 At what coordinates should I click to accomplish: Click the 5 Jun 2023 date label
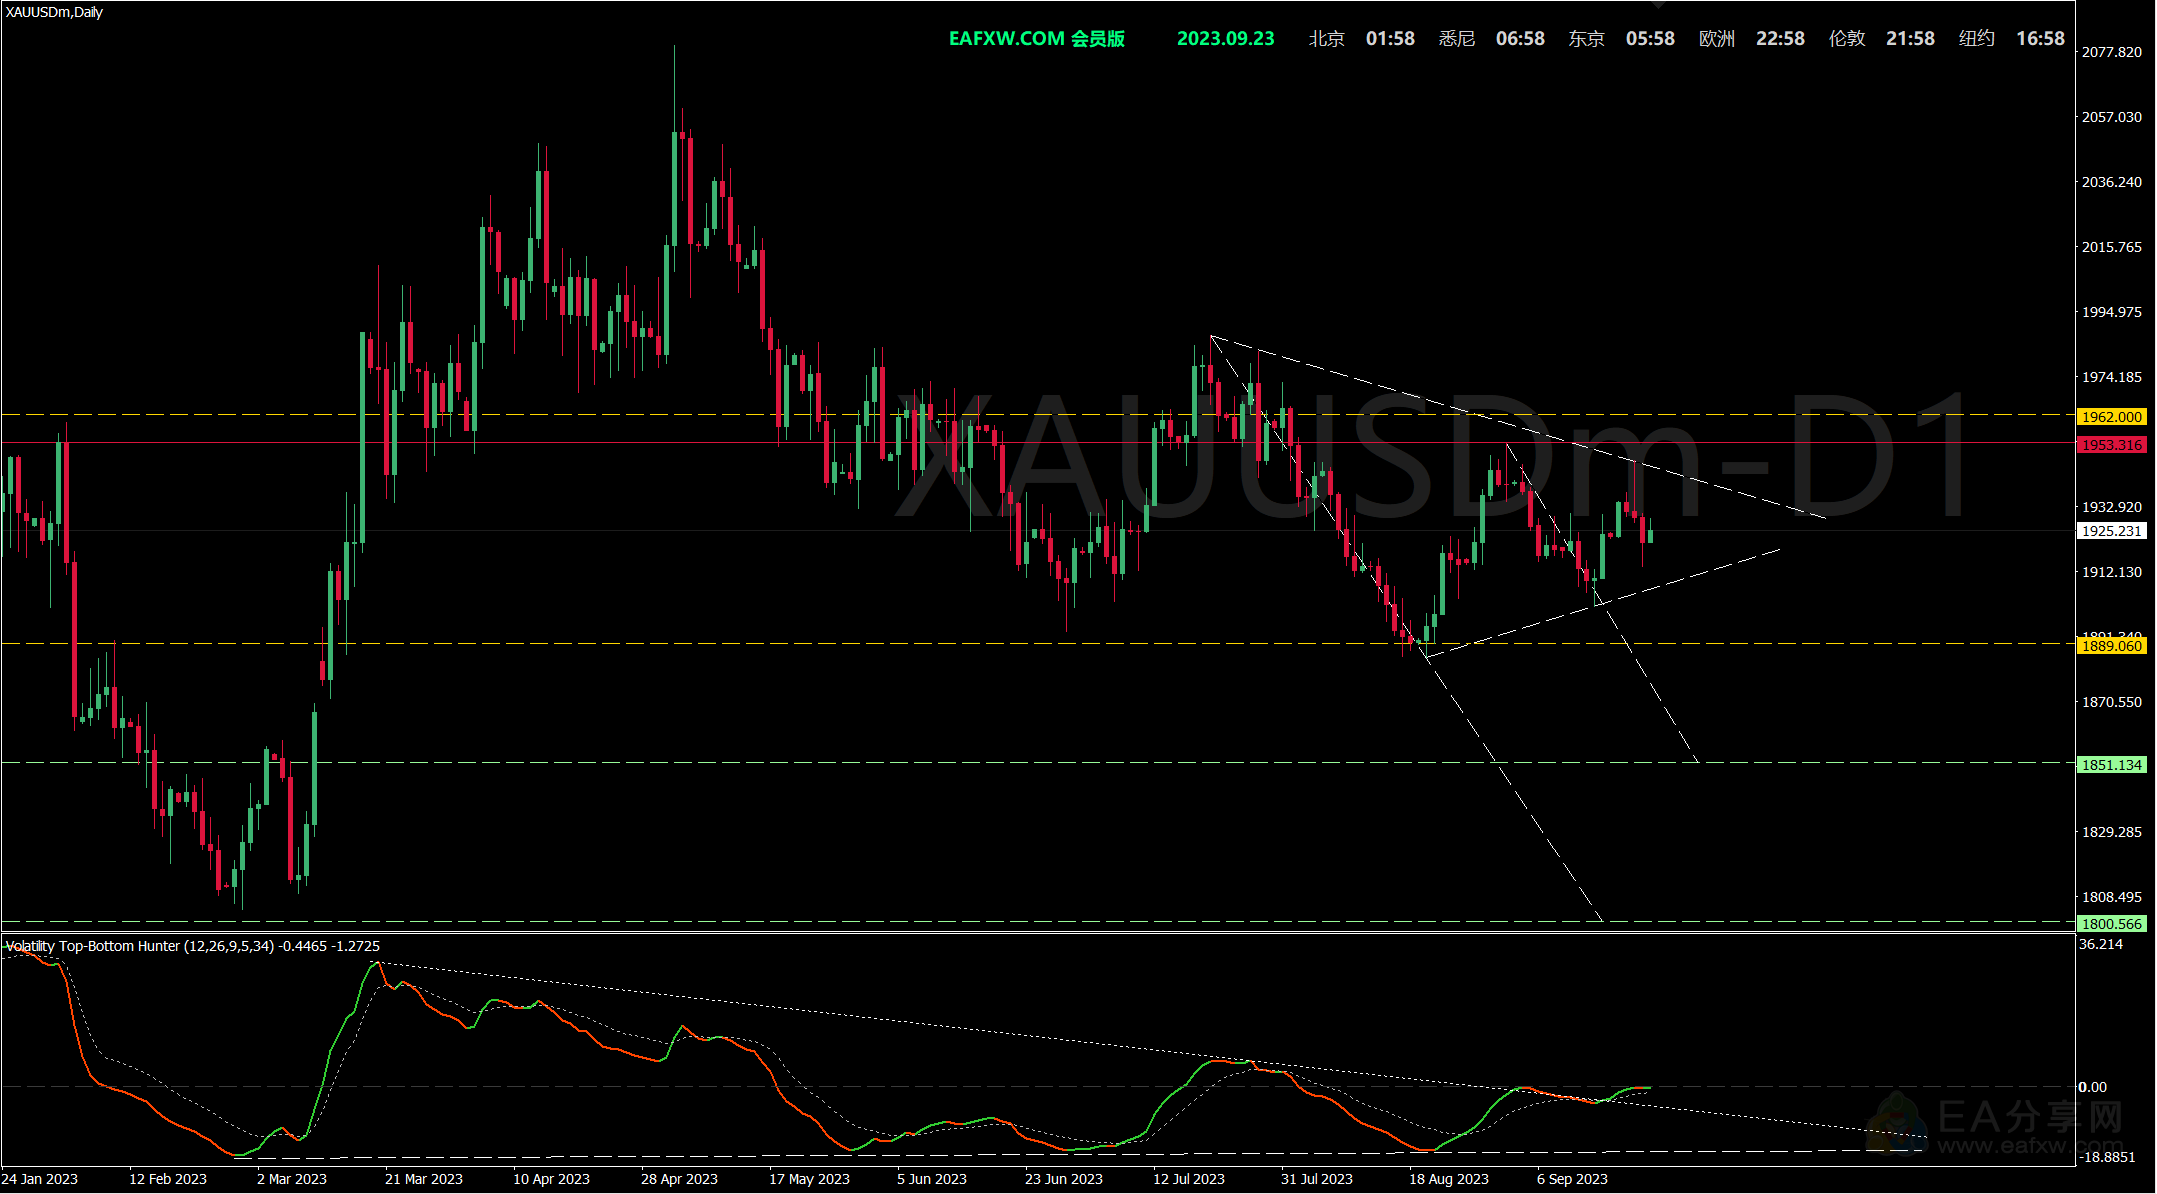932,1179
